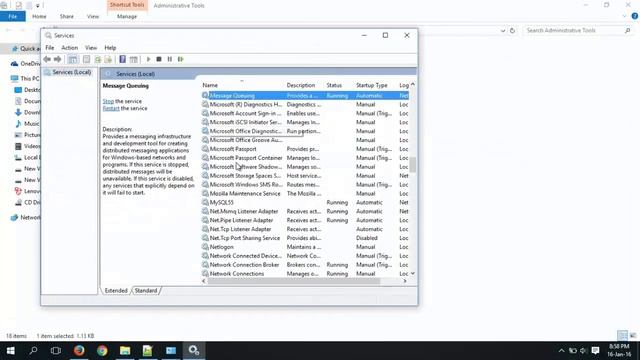The height and width of the screenshot is (360, 640).
Task: Select Net.Msmq Listener Adapter service
Action: 305,211
